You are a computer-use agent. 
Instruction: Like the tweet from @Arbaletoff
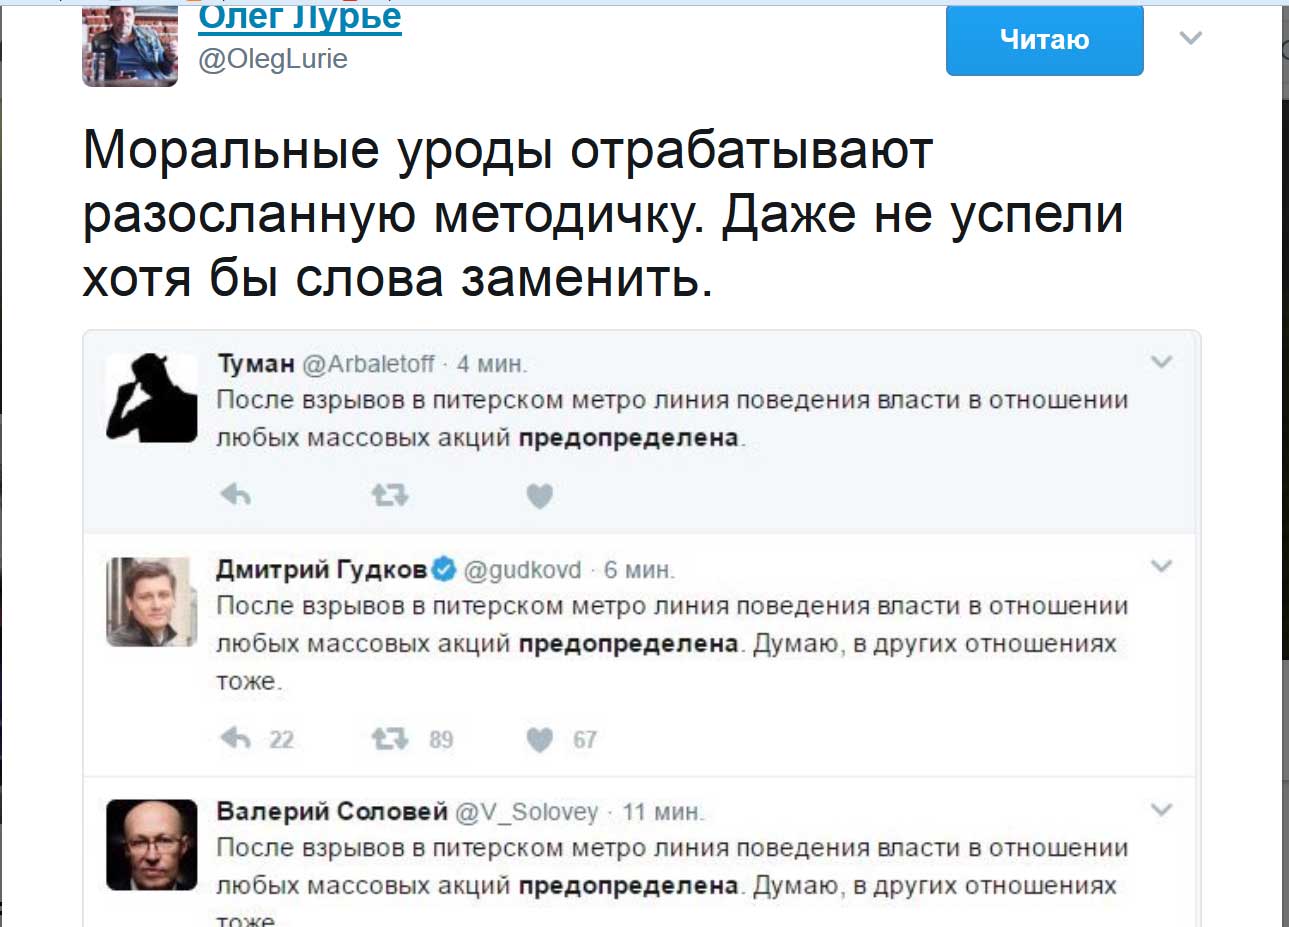tap(539, 496)
